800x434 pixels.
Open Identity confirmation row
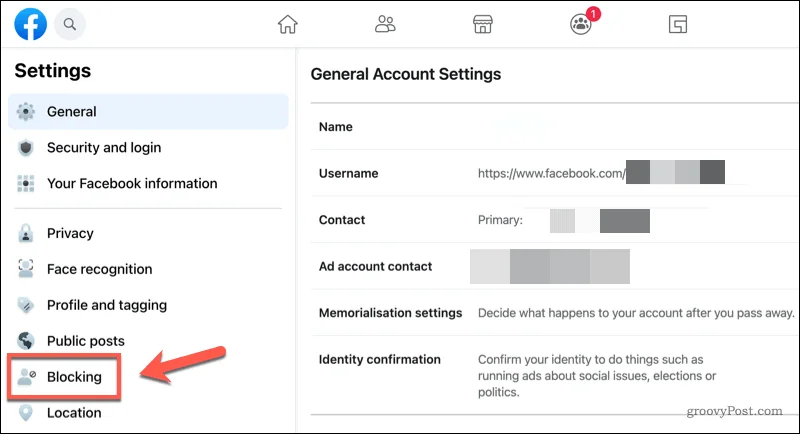pyautogui.click(x=555, y=375)
